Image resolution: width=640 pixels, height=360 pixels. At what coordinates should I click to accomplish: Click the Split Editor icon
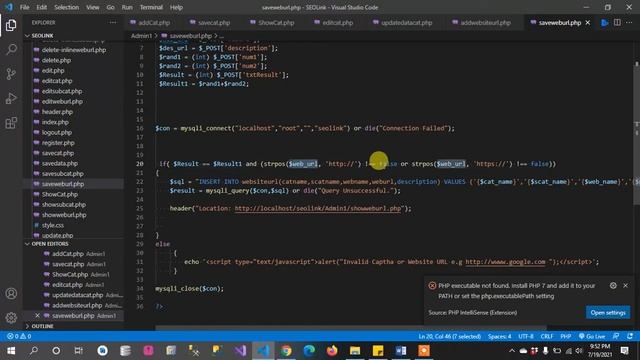pyautogui.click(x=617, y=23)
